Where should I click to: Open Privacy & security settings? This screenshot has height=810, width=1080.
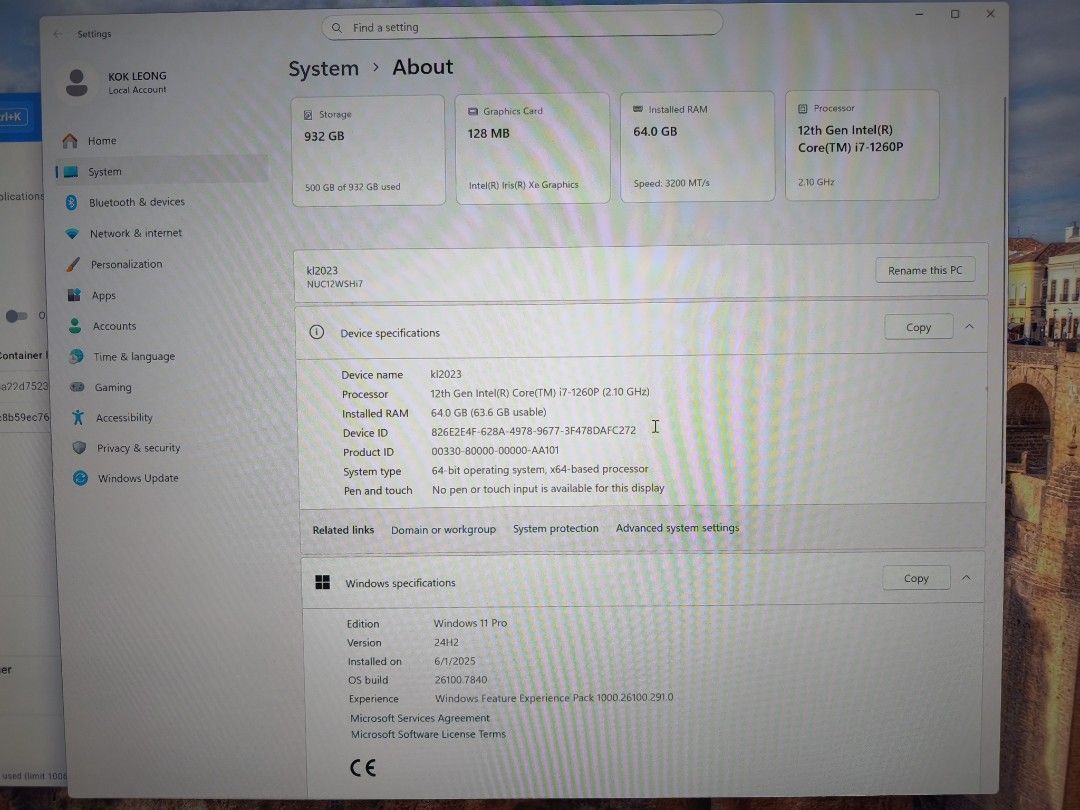pyautogui.click(x=168, y=448)
